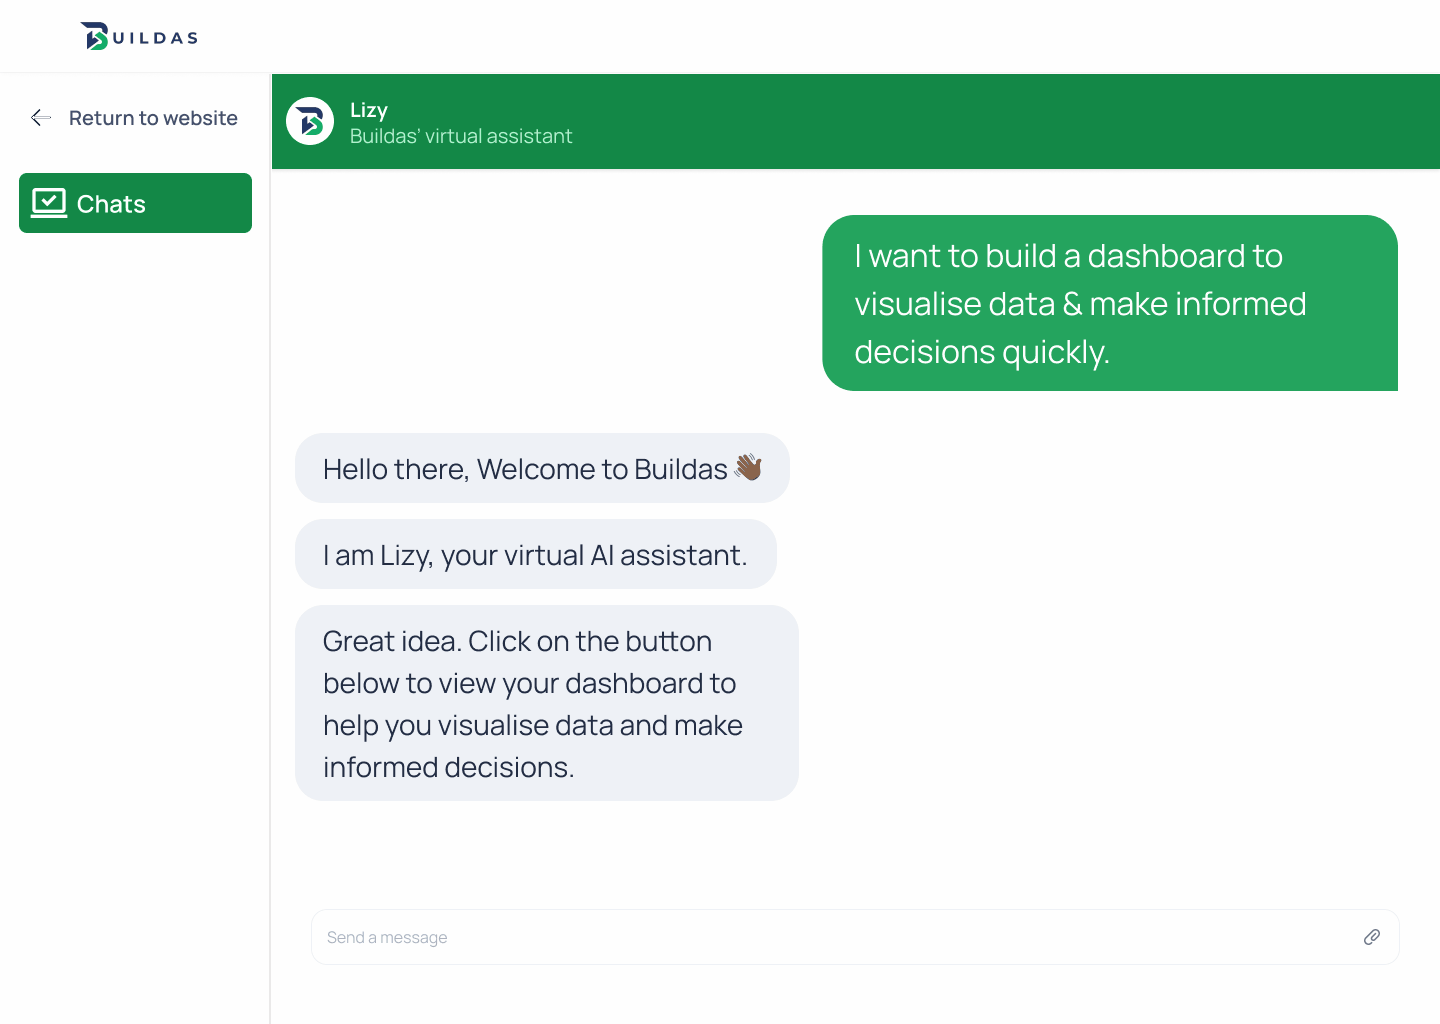Click the paperclip attachment icon
1440x1024 pixels.
1372,937
